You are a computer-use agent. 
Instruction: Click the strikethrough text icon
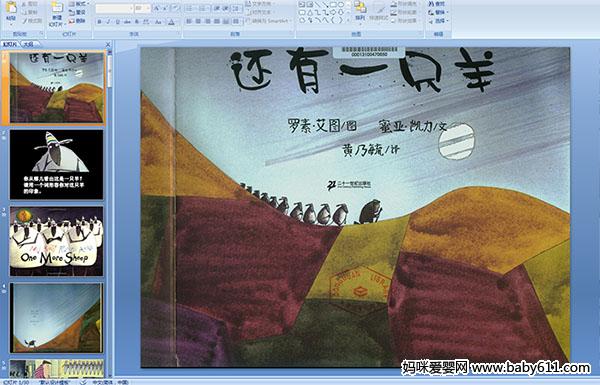click(127, 22)
